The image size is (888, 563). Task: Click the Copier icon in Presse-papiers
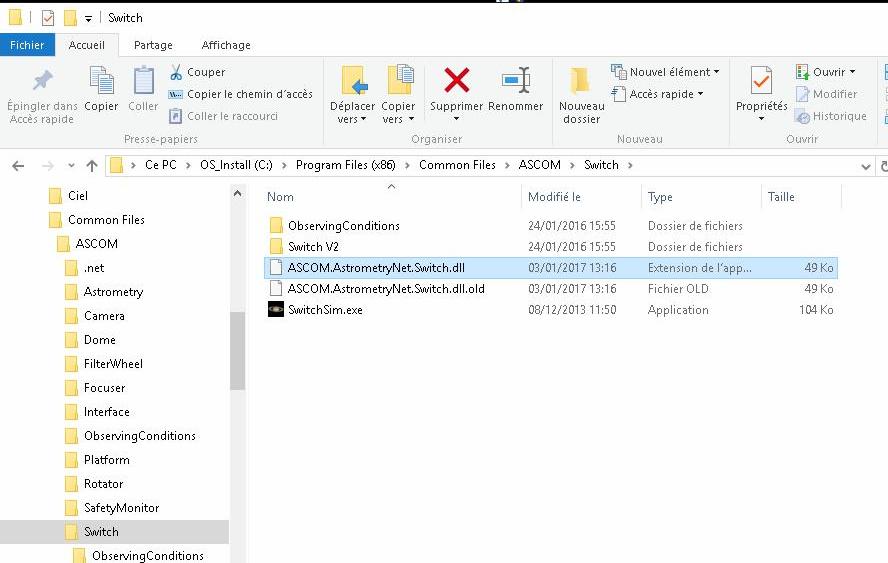click(x=101, y=80)
